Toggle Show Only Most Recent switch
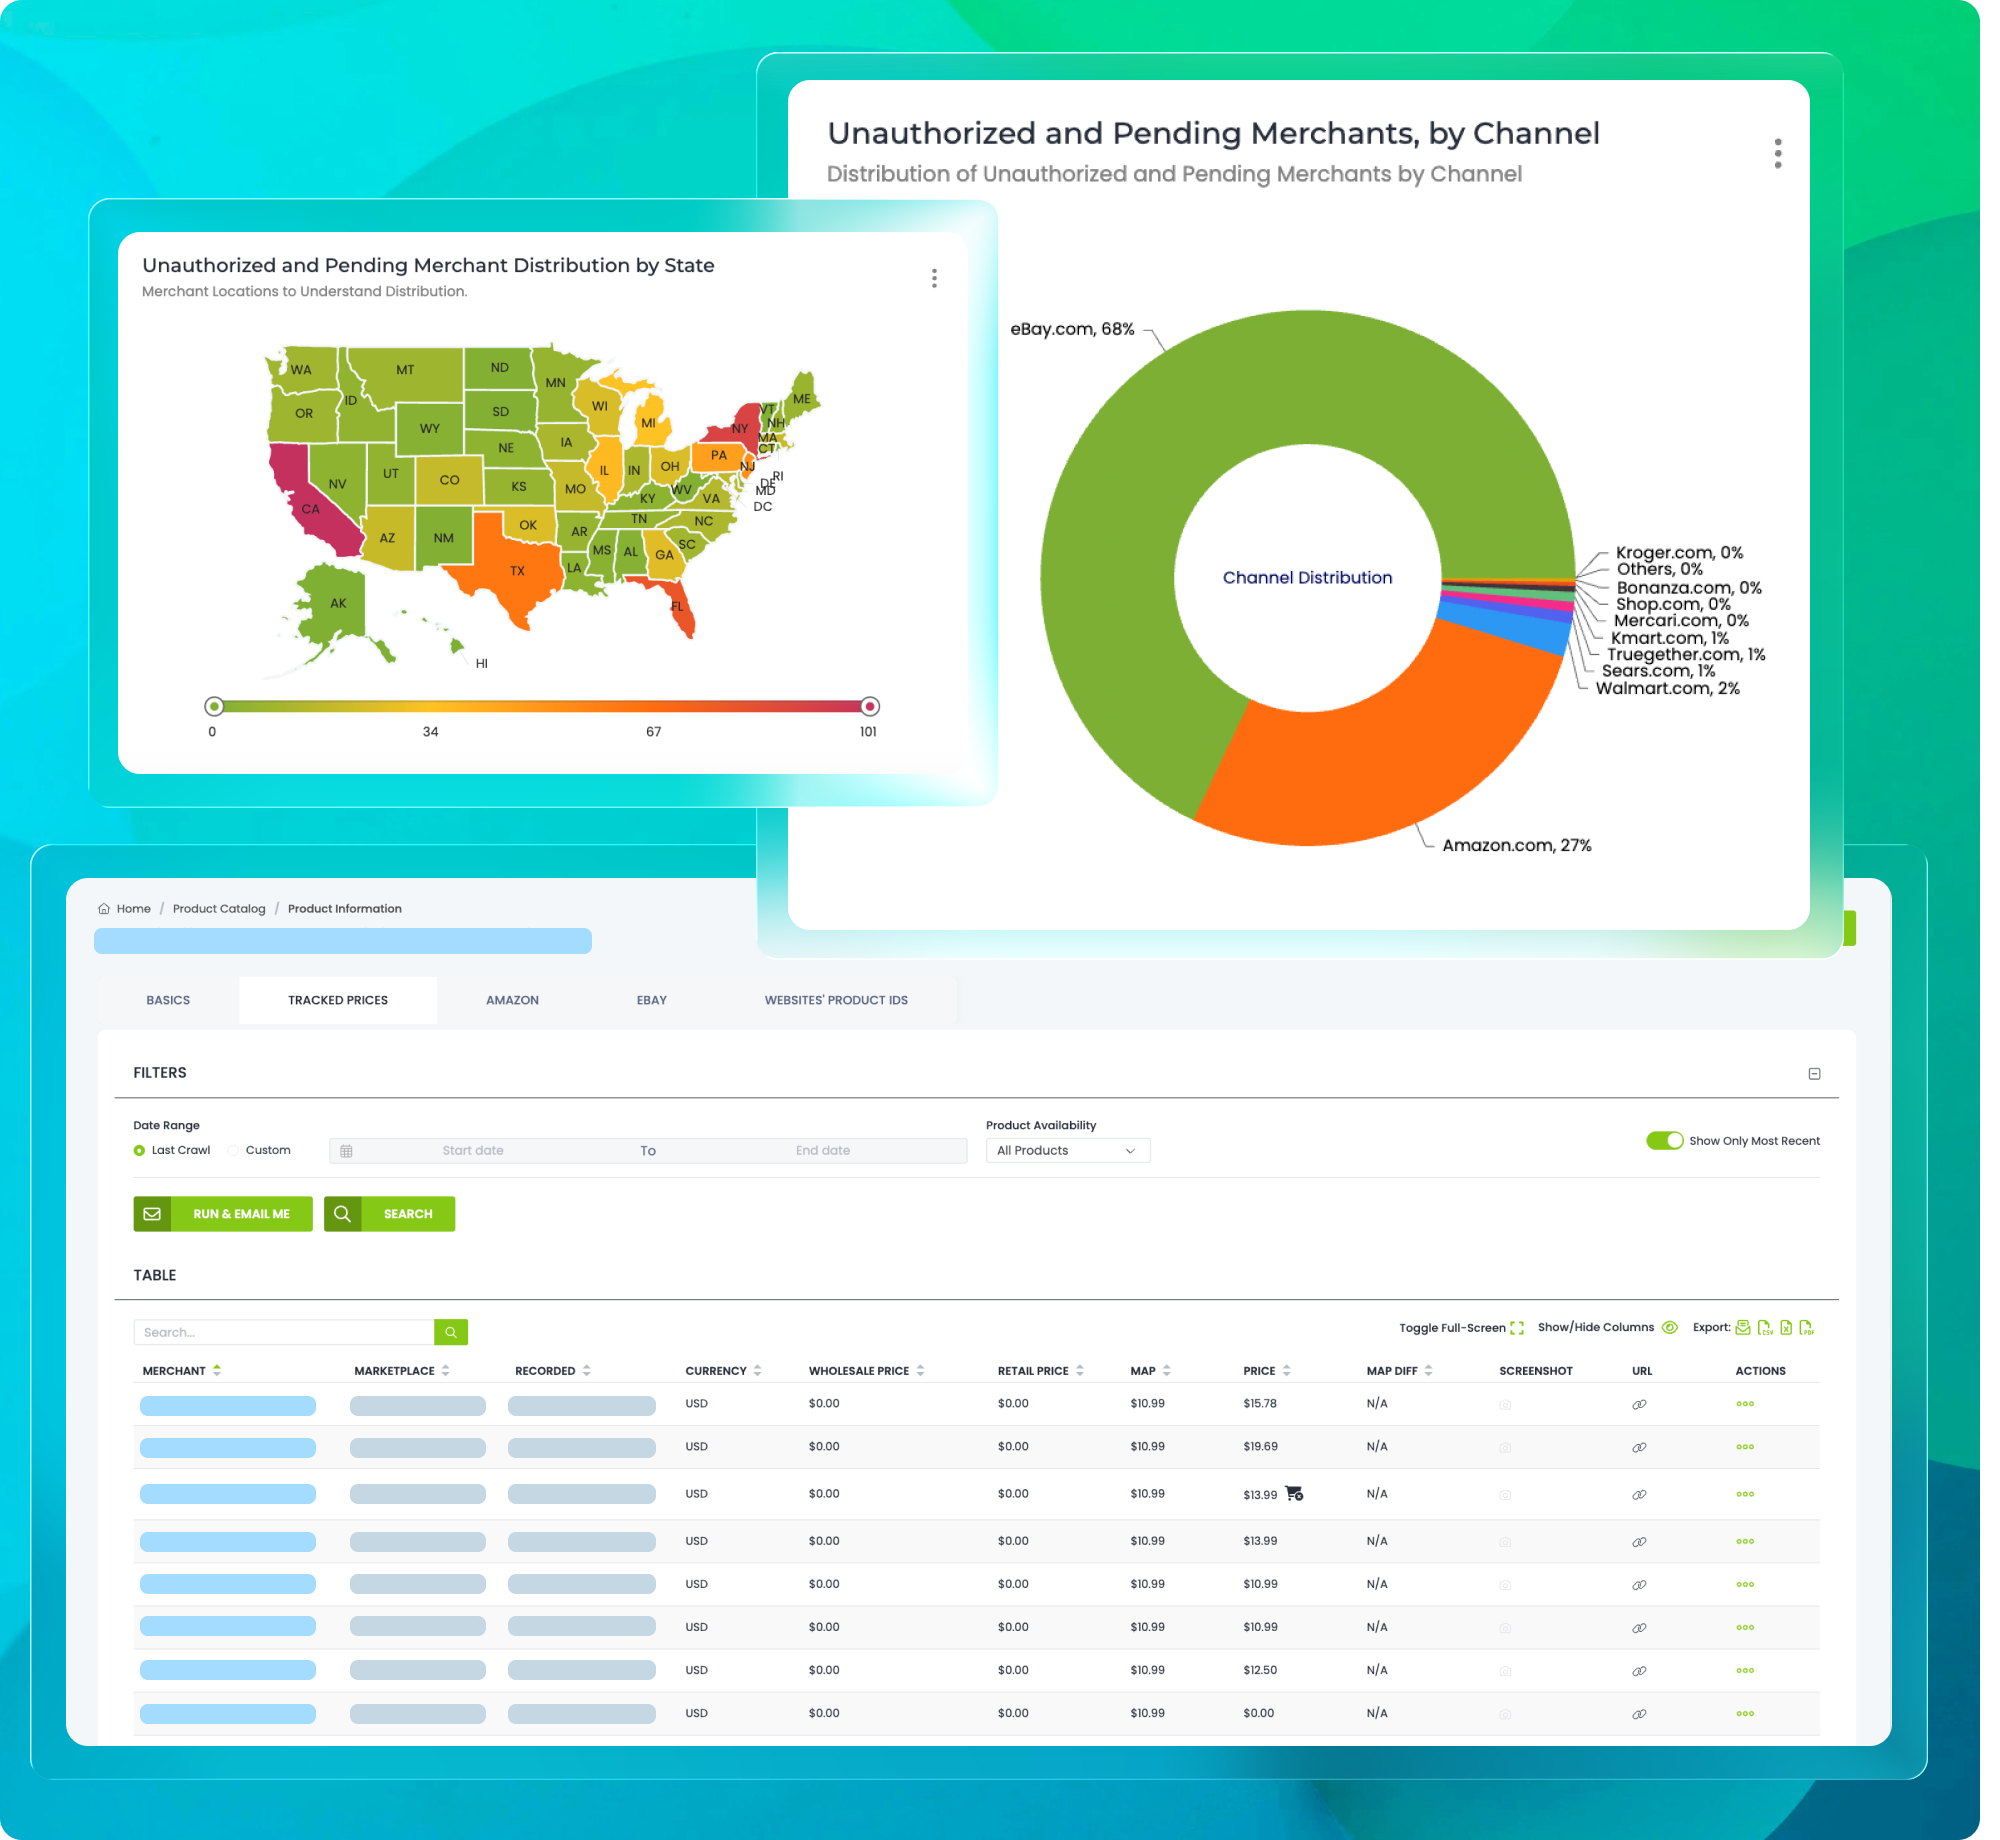This screenshot has height=1840, width=2000. (1665, 1141)
